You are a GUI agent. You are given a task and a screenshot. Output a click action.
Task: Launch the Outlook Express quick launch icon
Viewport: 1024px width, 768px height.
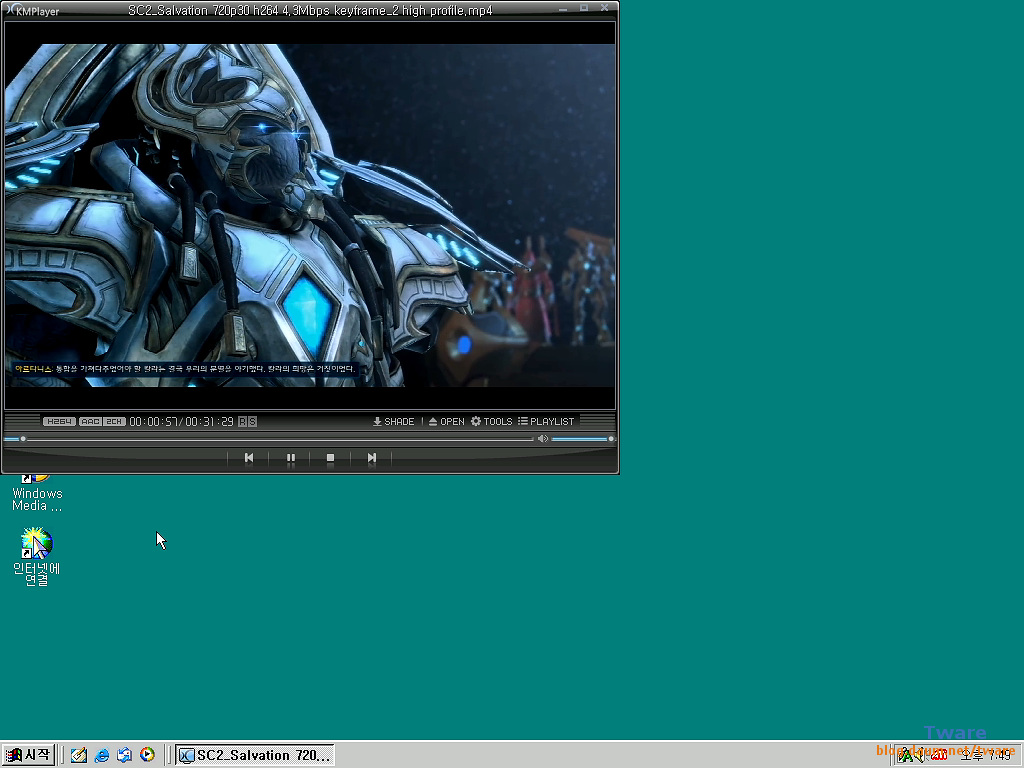pos(125,755)
